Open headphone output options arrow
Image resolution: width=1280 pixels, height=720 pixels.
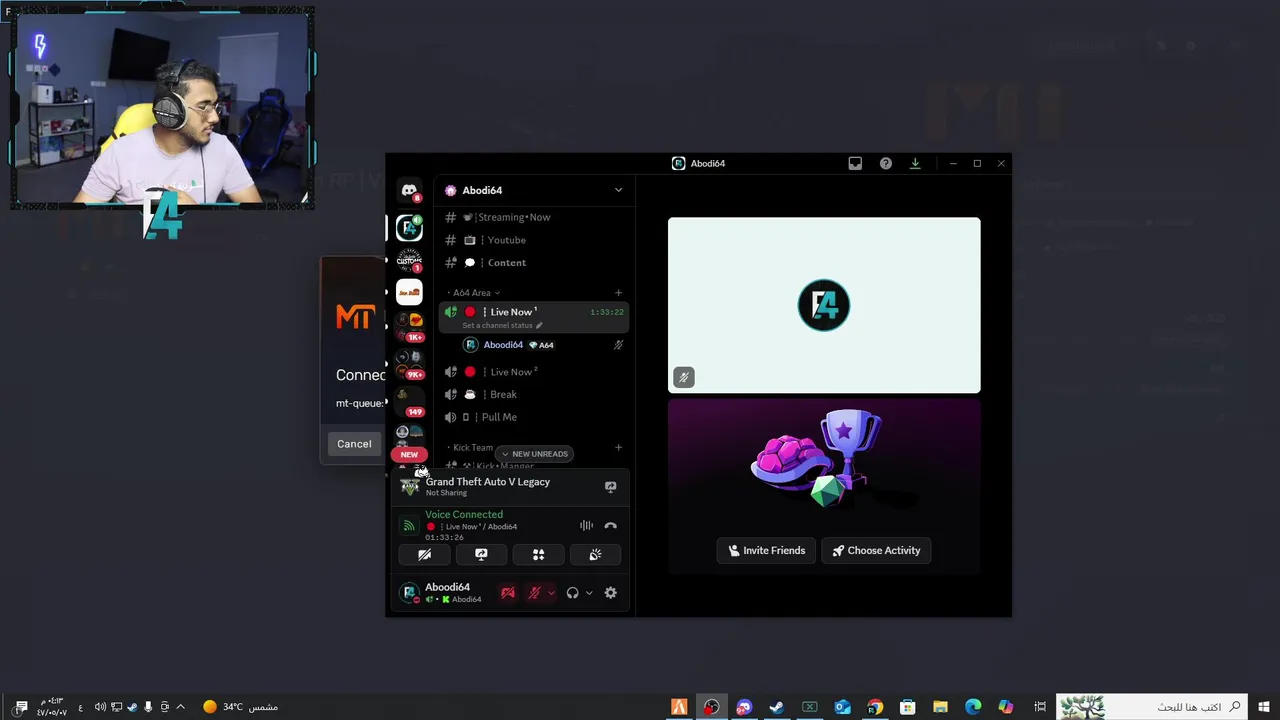pos(589,593)
